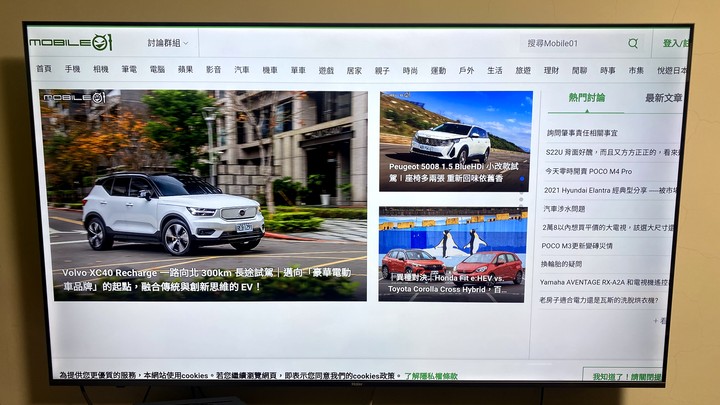Open the 時事 category
The height and width of the screenshot is (405, 720).
pyautogui.click(x=608, y=70)
